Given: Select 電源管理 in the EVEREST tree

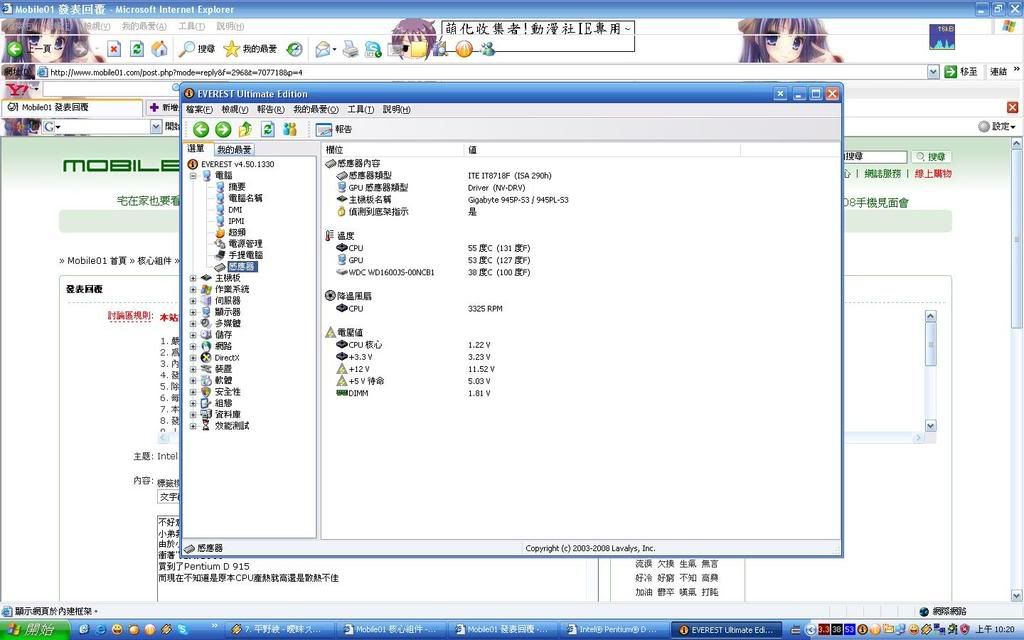Looking at the screenshot, I should [245, 244].
